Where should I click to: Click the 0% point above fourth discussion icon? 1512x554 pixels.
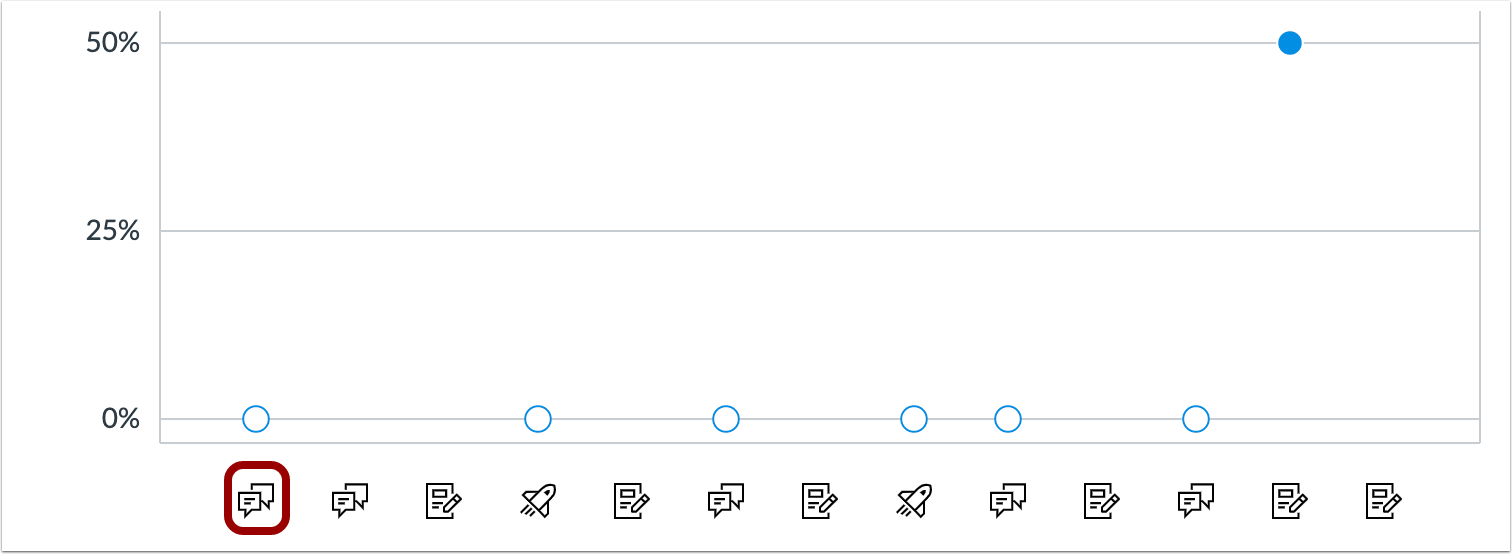point(1008,419)
